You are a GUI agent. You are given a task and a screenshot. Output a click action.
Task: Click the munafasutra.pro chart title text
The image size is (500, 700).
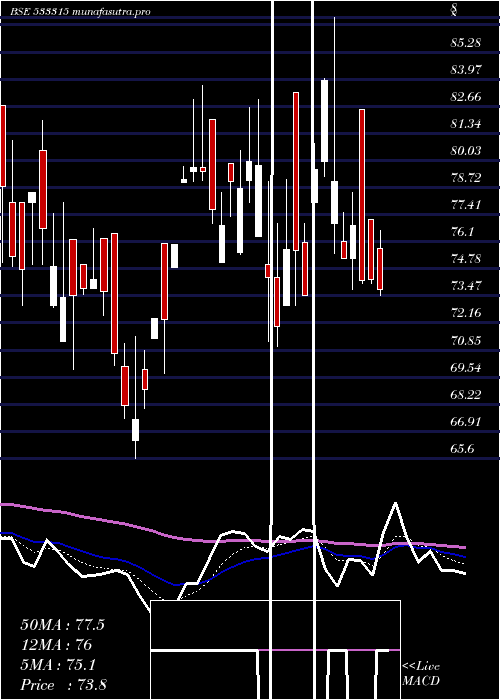[x=81, y=11]
